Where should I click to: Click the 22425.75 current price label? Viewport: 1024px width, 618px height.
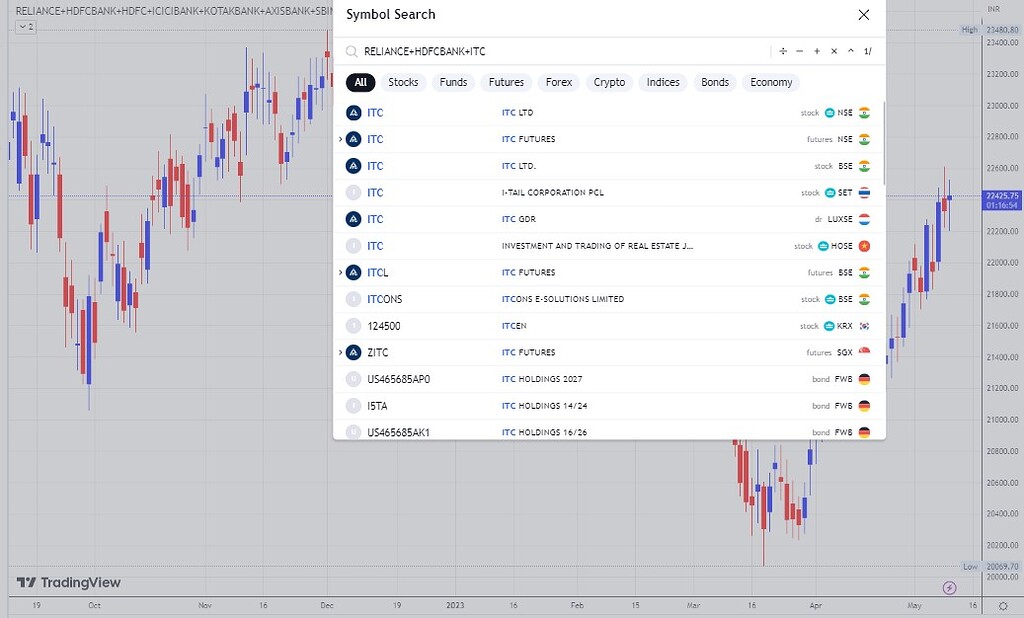1002,201
